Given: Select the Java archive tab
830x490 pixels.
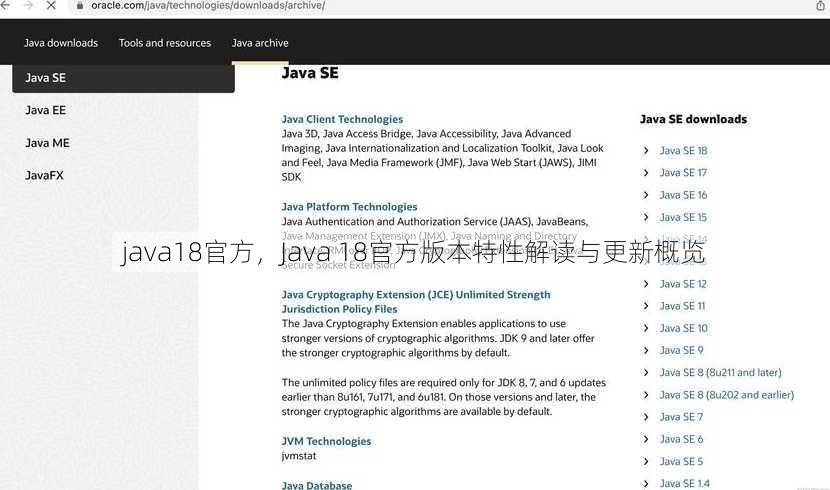Looking at the screenshot, I should (x=260, y=43).
